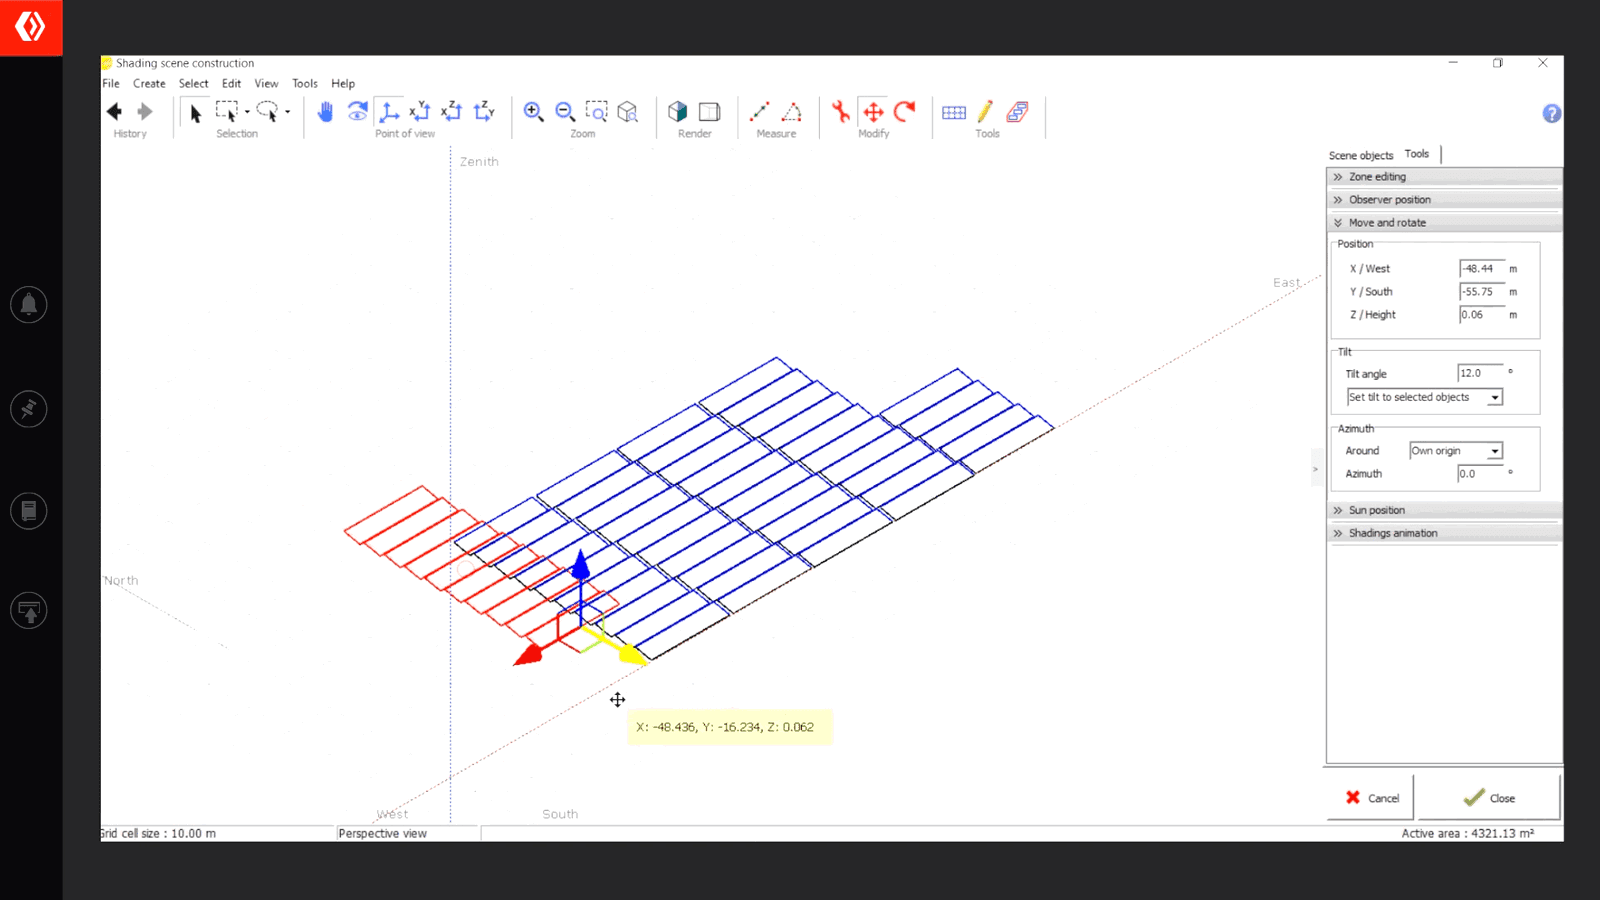The image size is (1600, 900).
Task: Click the History forward arrow
Action: 145,111
